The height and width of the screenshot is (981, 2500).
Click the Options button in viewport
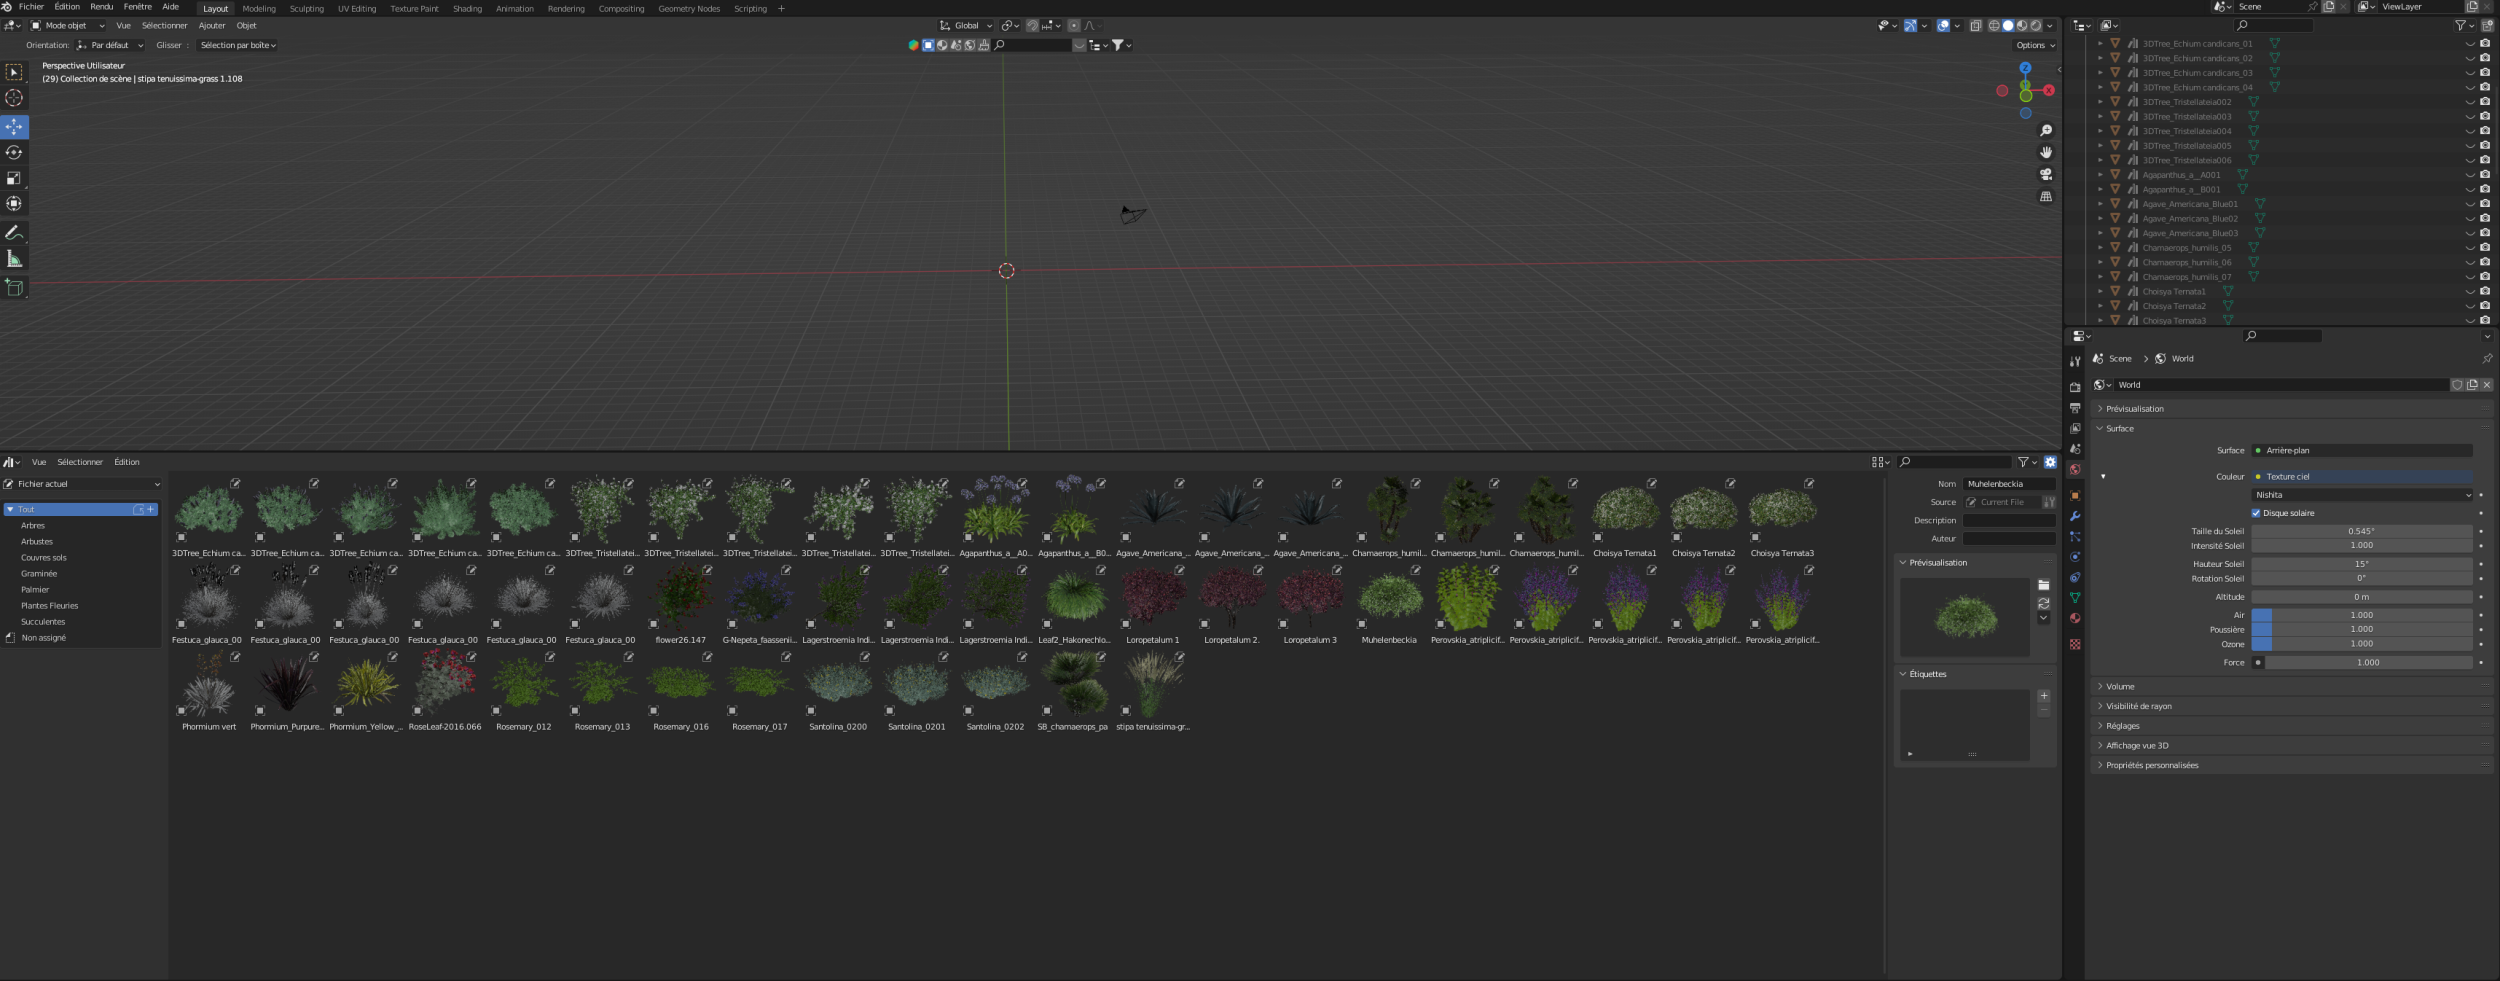pyautogui.click(x=2034, y=45)
